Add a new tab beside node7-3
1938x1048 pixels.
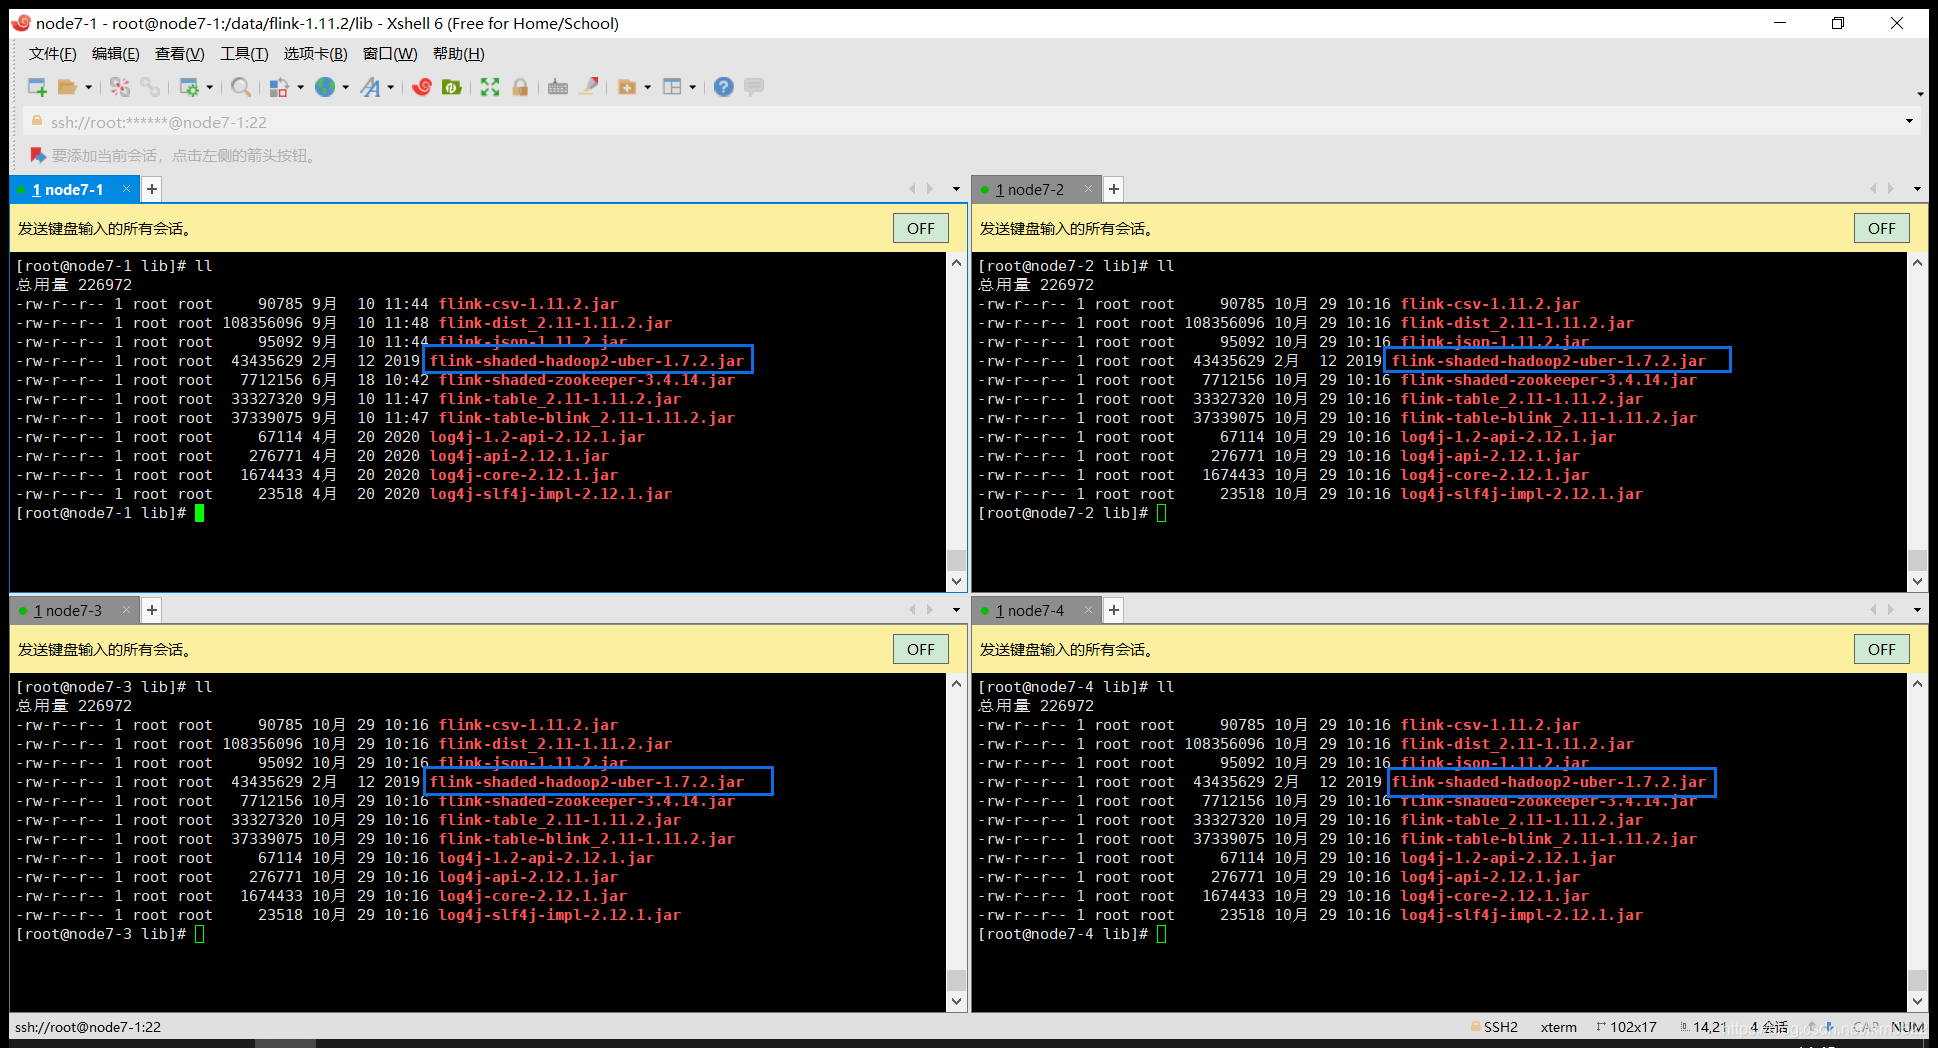152,610
